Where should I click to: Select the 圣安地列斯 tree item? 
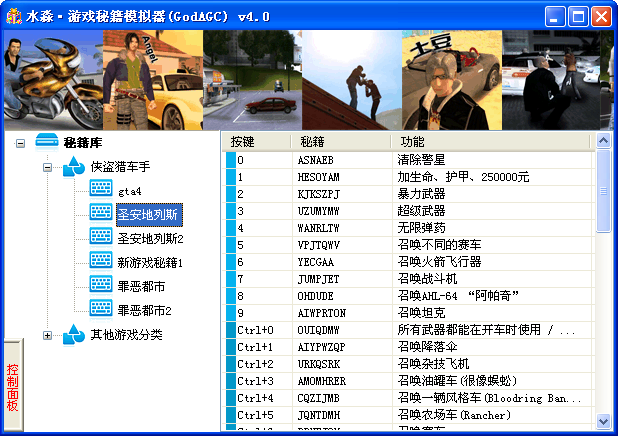(149, 215)
